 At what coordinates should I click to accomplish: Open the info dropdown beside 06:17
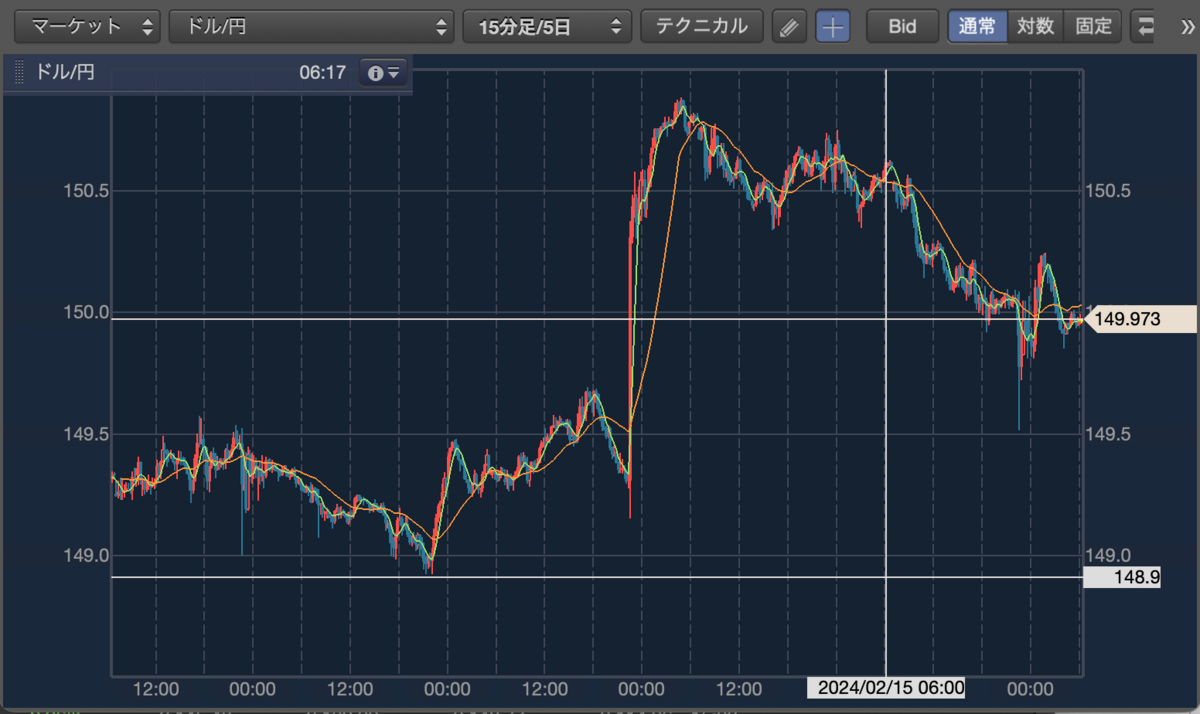pos(384,73)
